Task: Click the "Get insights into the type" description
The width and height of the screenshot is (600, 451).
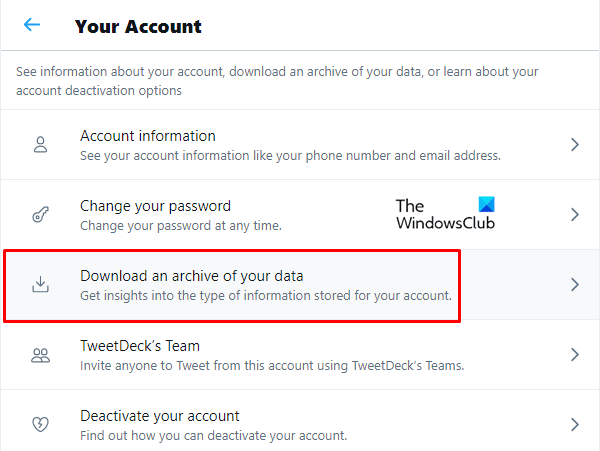Action: click(266, 296)
